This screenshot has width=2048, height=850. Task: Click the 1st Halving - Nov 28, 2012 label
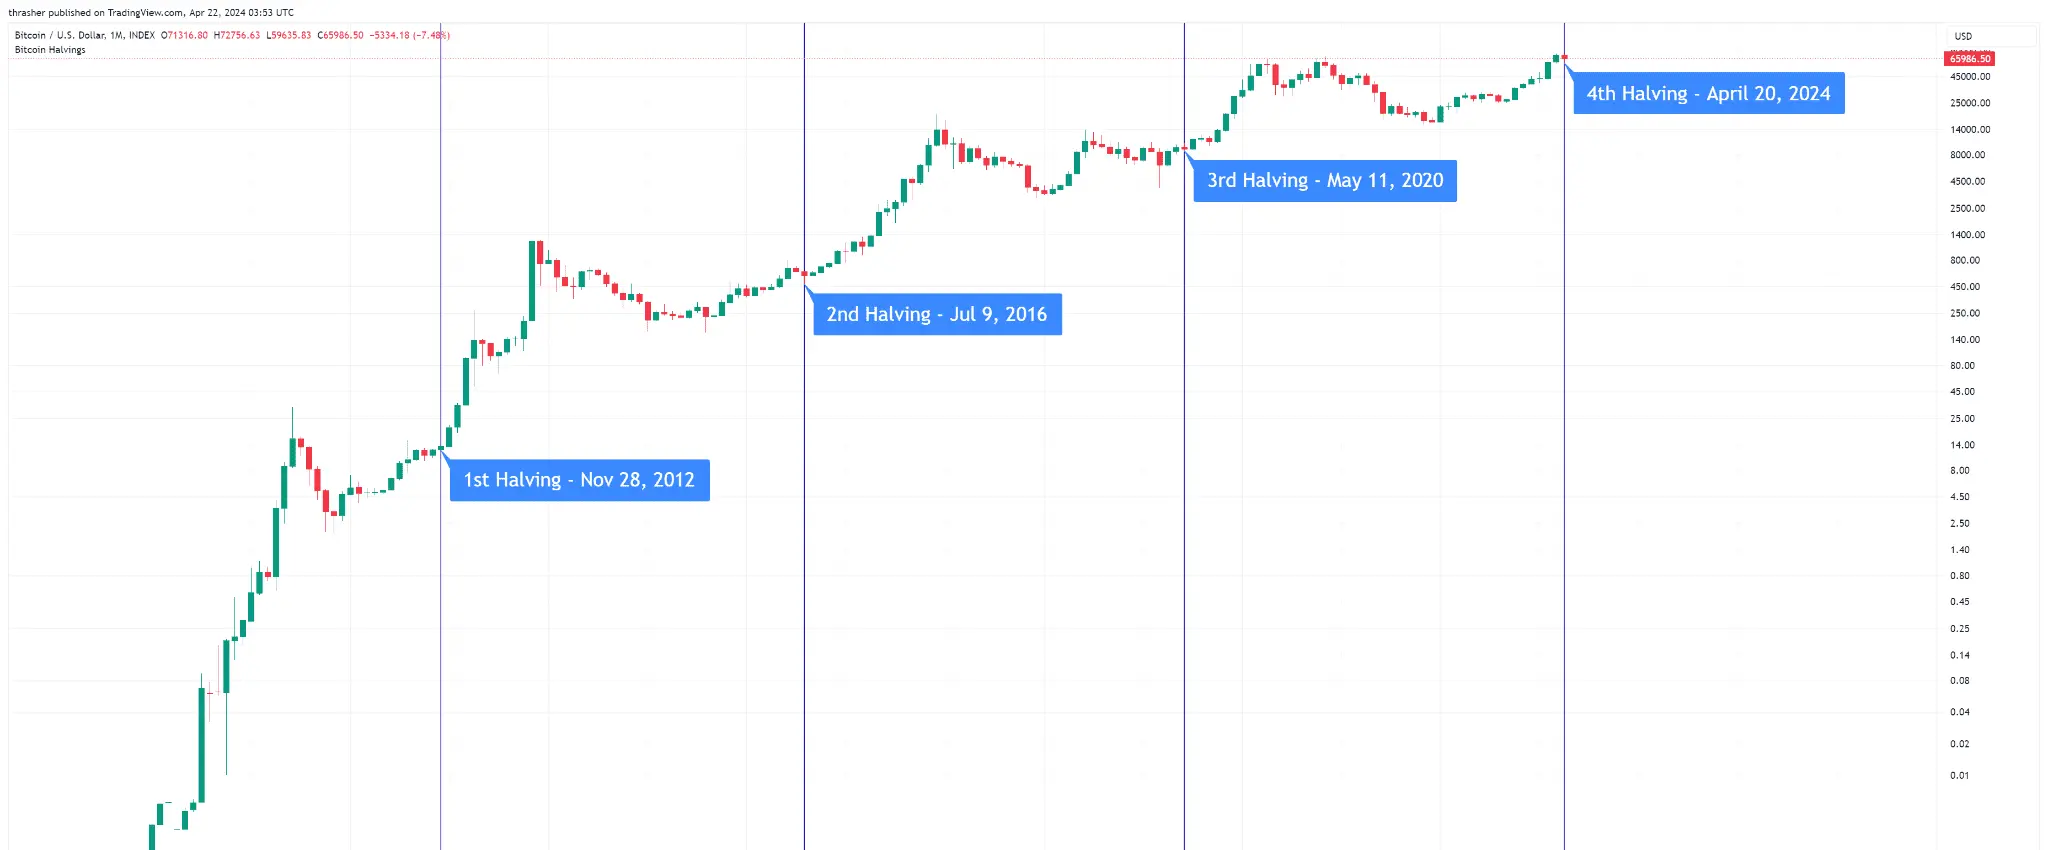click(580, 480)
